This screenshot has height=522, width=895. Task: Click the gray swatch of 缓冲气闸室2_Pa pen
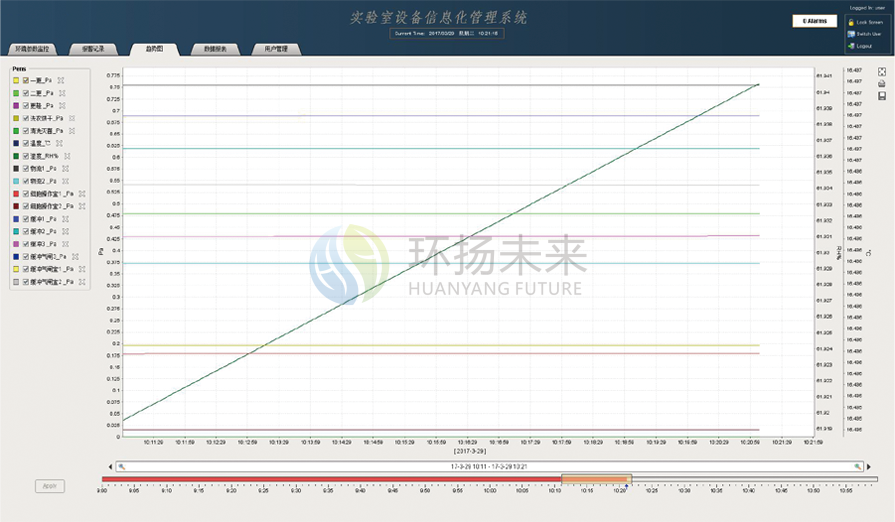pos(16,282)
